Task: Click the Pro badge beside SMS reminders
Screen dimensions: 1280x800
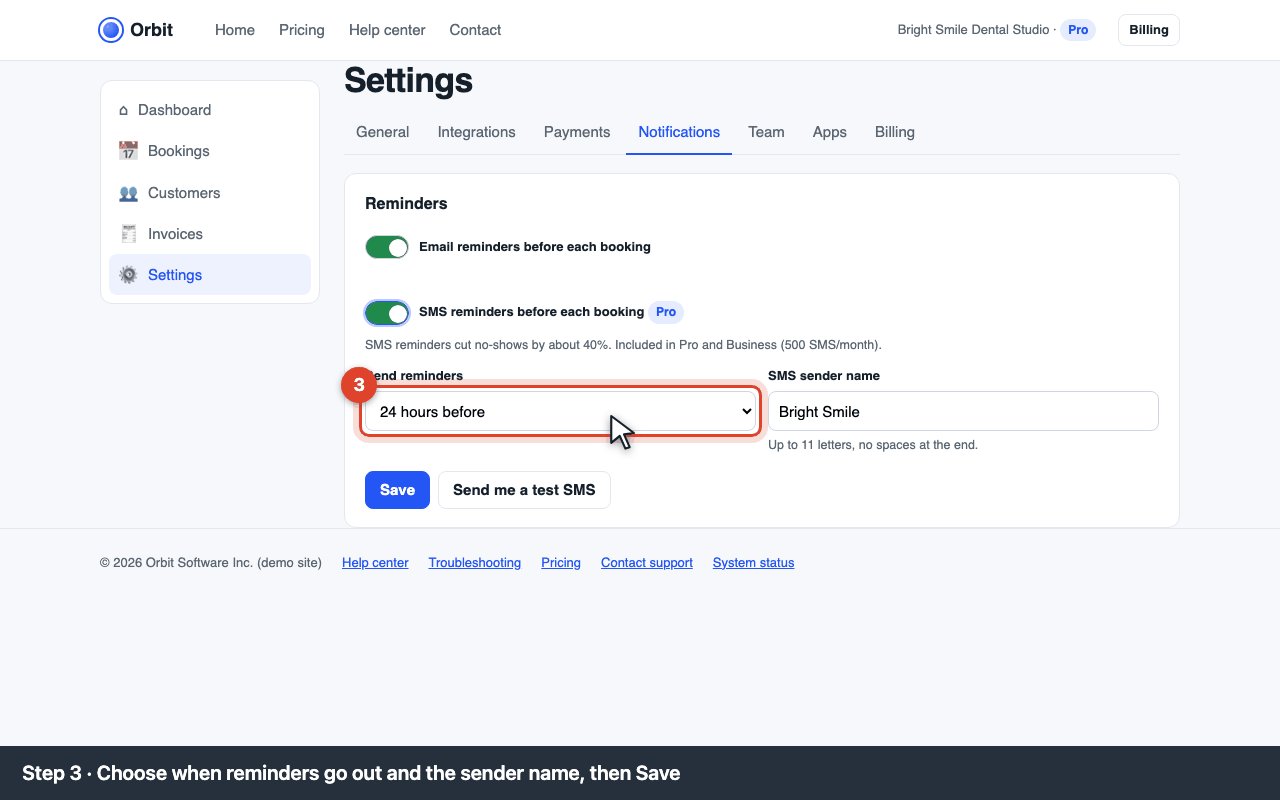Action: click(x=666, y=312)
